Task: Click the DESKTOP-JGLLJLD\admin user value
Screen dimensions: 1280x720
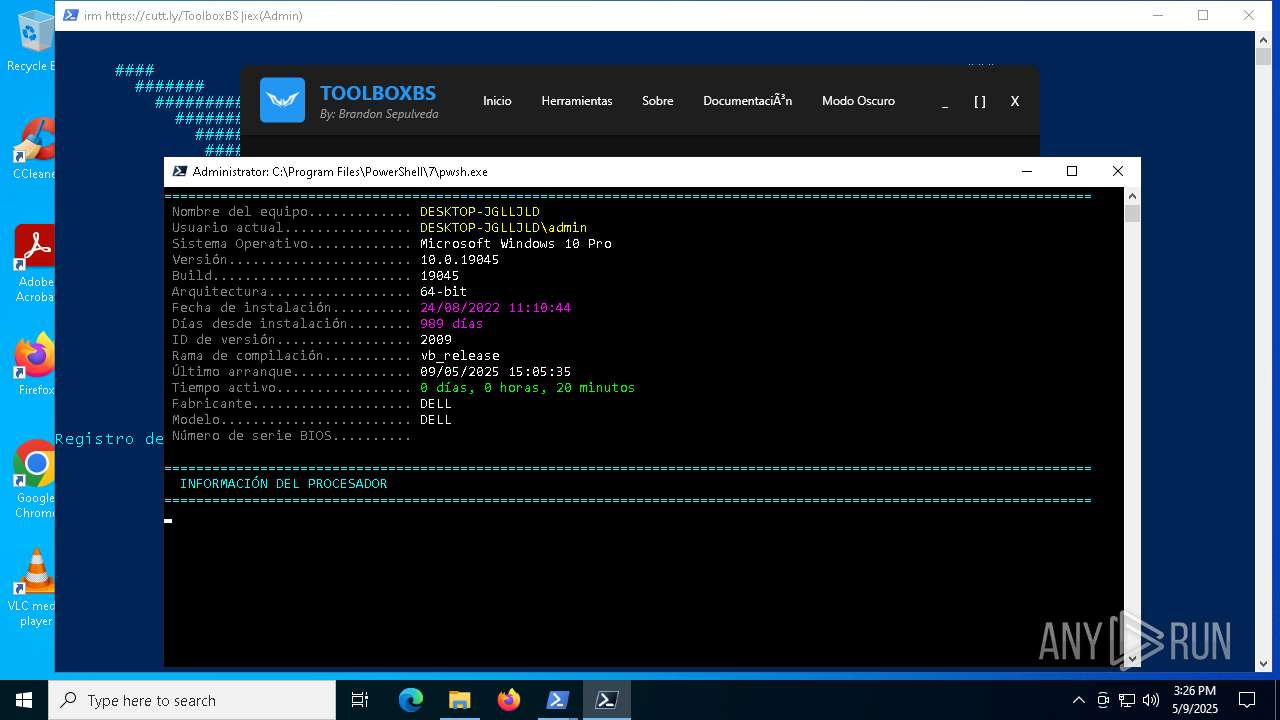Action: click(503, 228)
